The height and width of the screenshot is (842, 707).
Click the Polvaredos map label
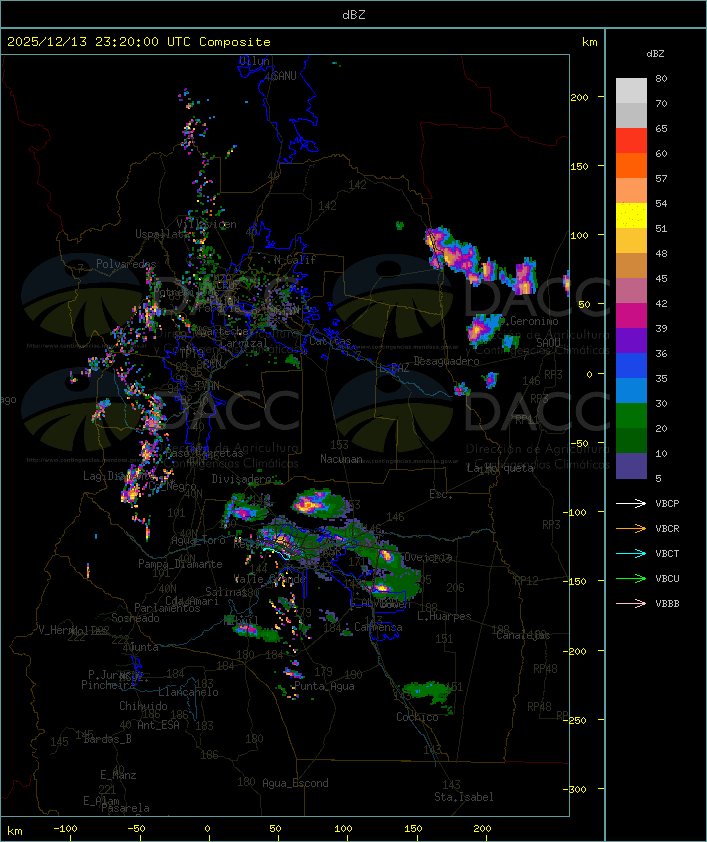(x=126, y=264)
